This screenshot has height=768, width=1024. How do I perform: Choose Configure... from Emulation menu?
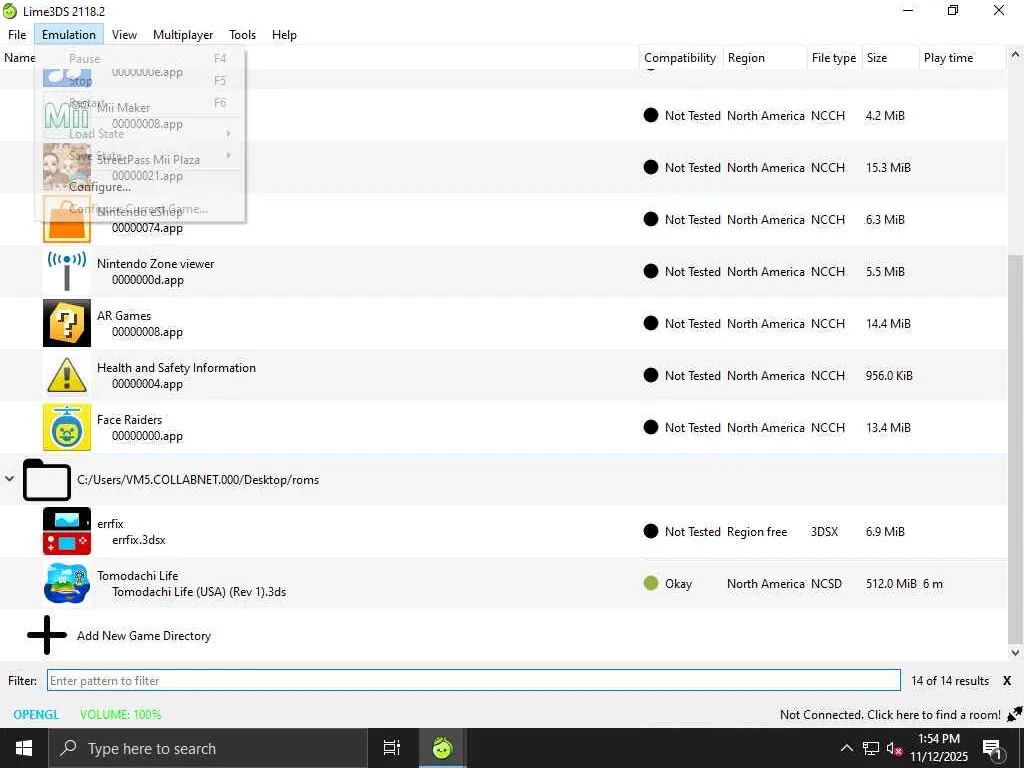(140, 187)
